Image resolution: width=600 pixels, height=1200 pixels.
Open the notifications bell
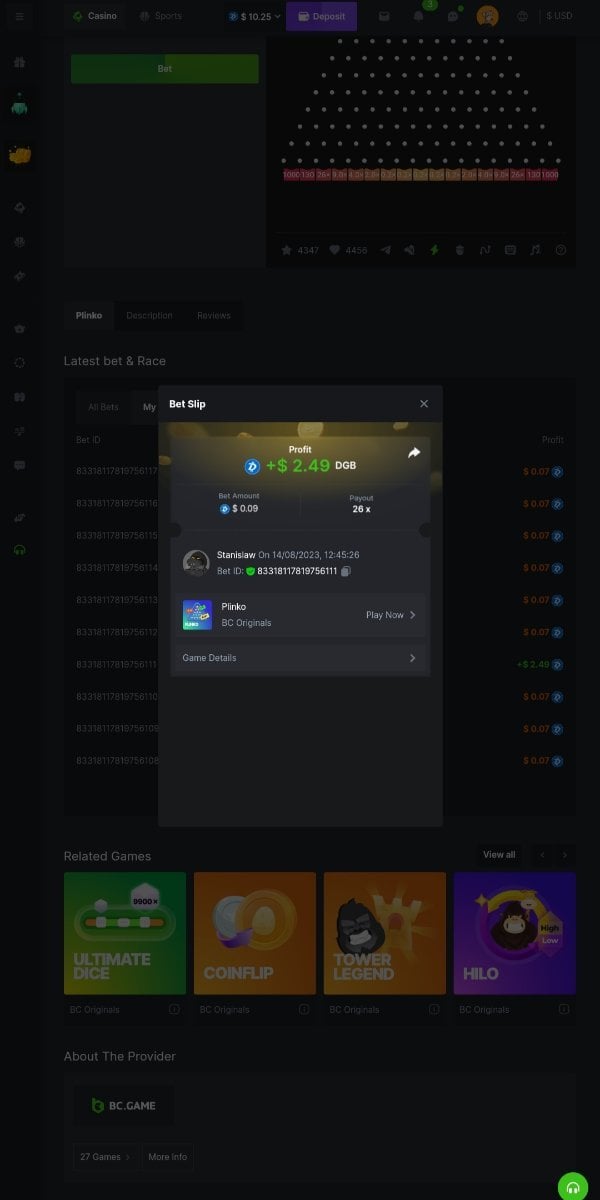click(419, 16)
